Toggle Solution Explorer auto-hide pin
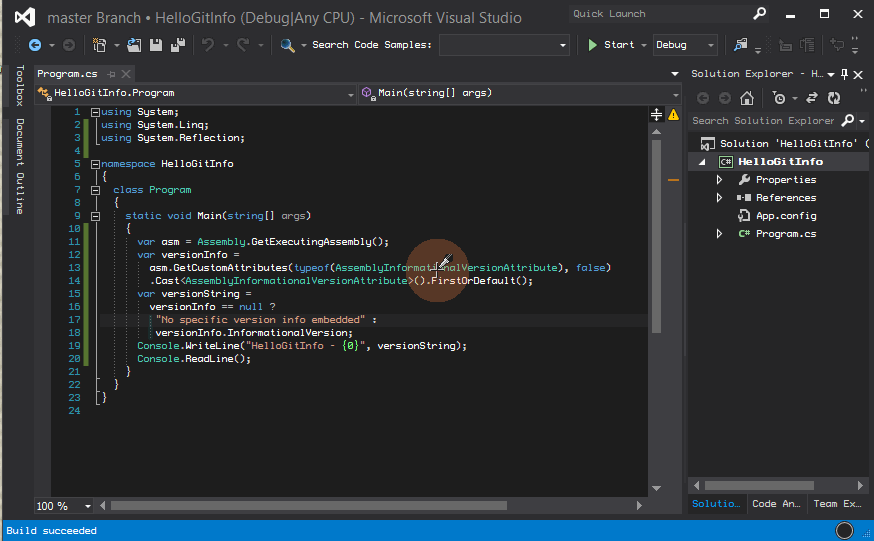Viewport: 874px width, 541px height. 844,74
